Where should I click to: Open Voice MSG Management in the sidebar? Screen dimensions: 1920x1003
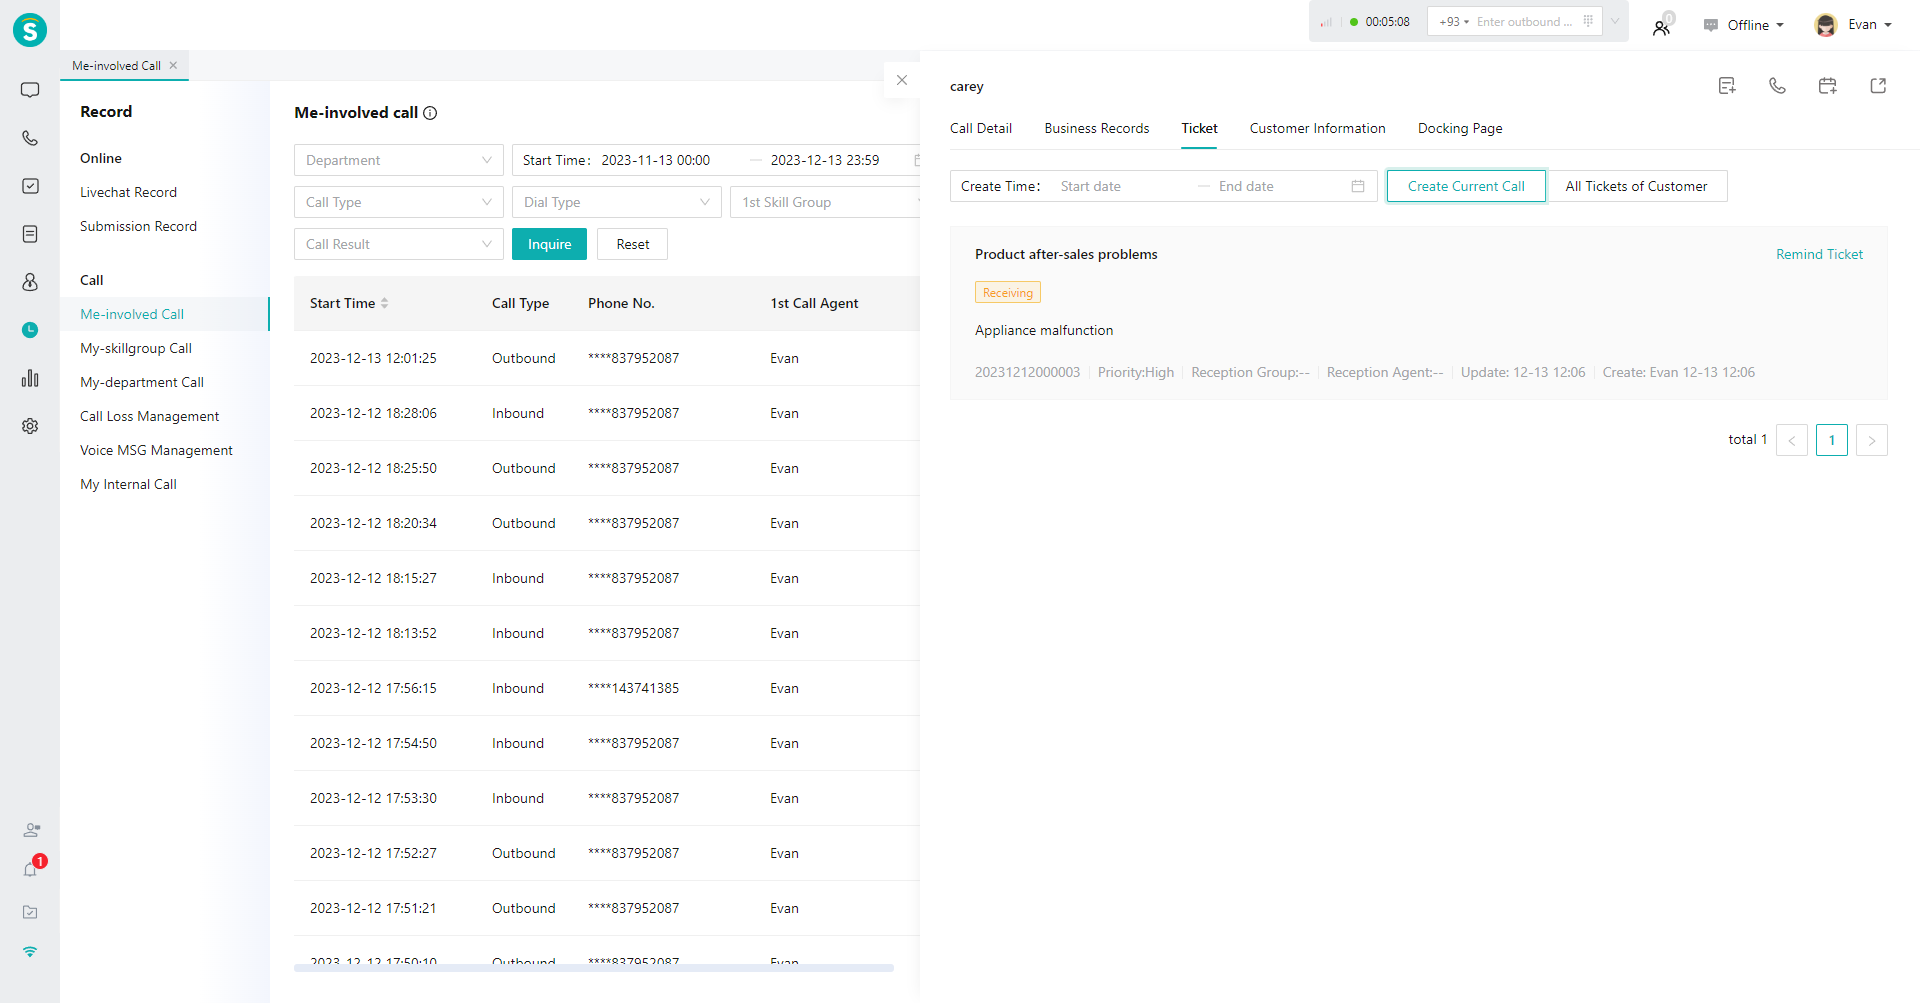(156, 450)
